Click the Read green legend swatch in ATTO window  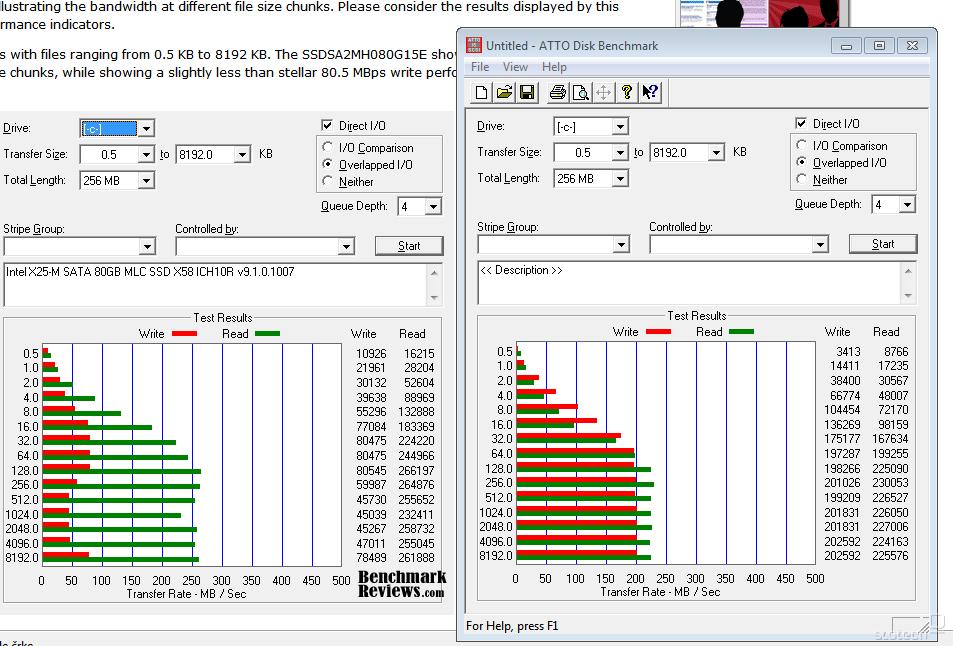[741, 332]
